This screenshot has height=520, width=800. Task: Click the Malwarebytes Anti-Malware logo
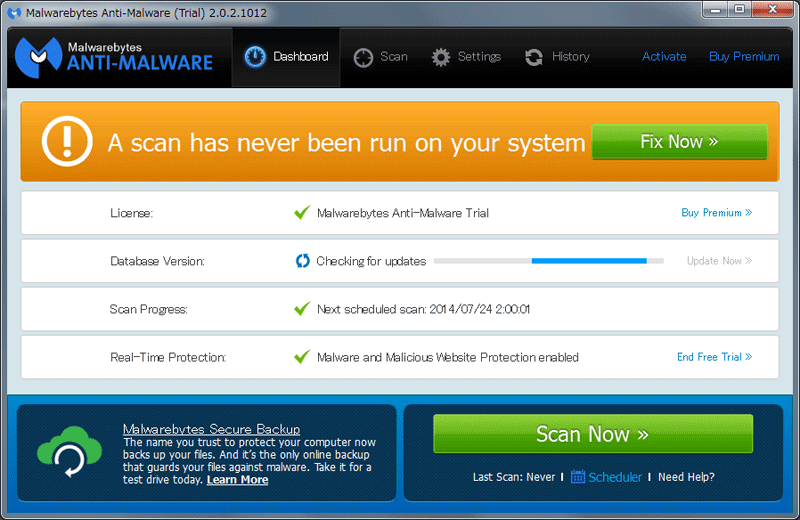pos(114,57)
